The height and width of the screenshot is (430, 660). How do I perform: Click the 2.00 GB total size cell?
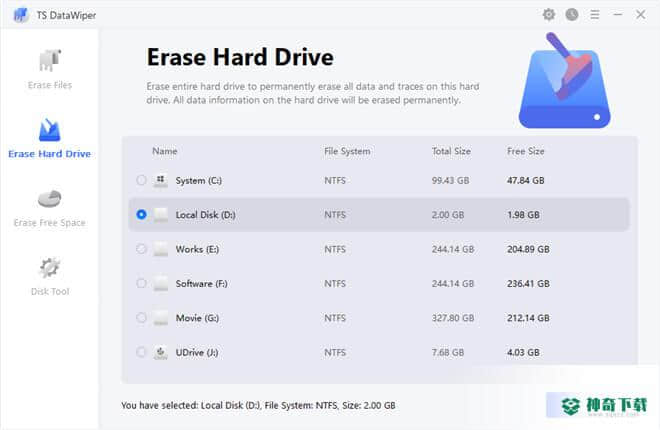448,215
